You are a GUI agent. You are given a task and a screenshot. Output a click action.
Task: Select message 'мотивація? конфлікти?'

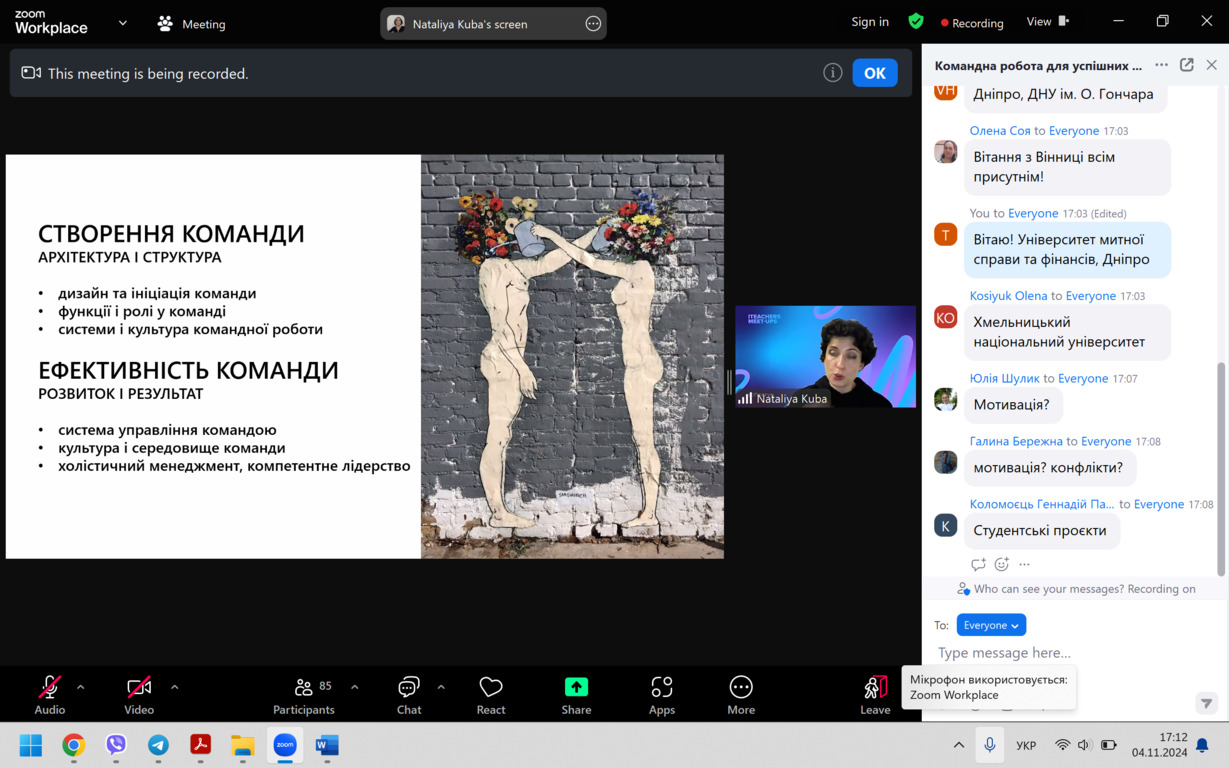1048,467
